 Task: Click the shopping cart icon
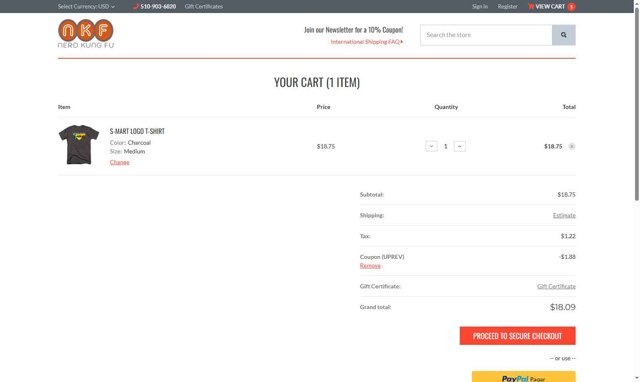[531, 7]
